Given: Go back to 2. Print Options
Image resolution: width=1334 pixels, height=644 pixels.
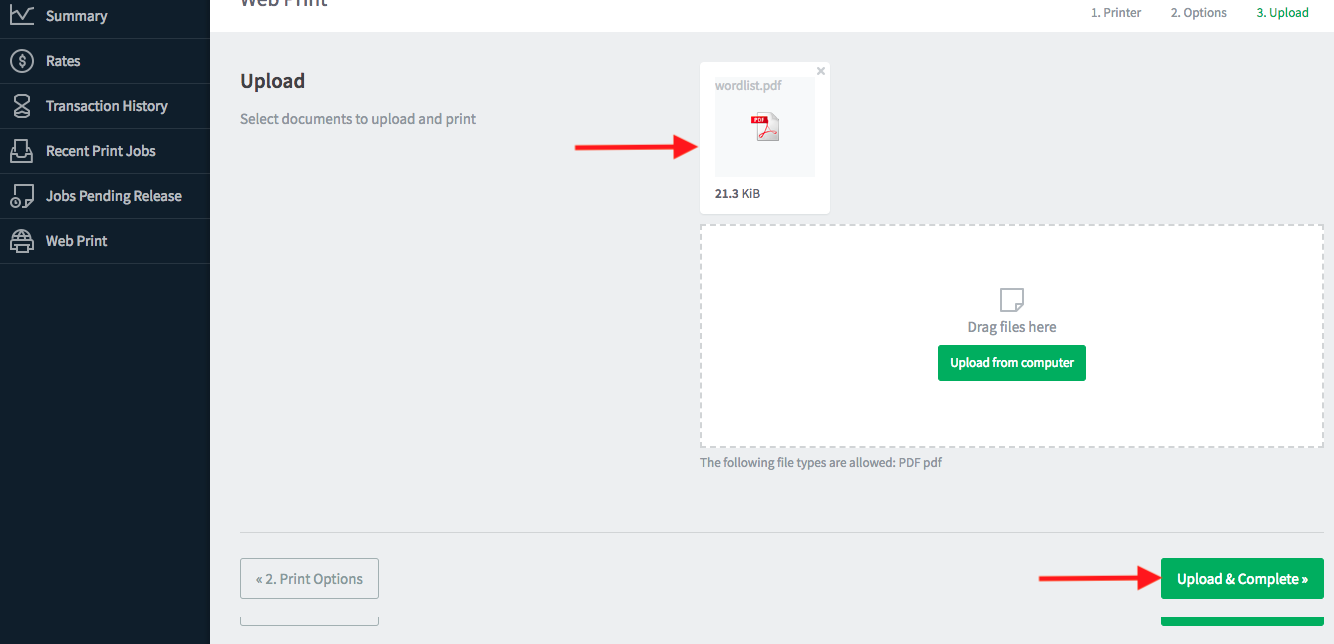Looking at the screenshot, I should (x=309, y=579).
